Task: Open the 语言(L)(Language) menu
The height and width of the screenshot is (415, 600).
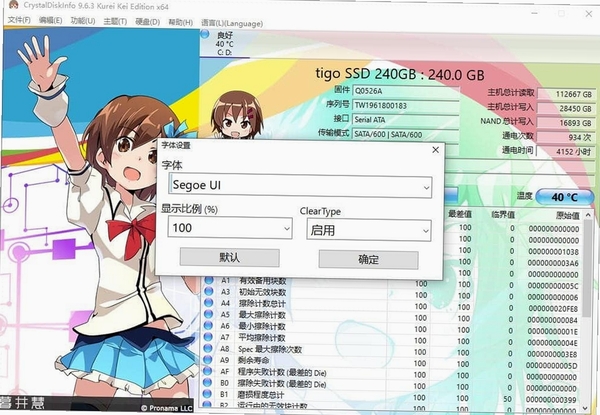Action: pyautogui.click(x=232, y=23)
